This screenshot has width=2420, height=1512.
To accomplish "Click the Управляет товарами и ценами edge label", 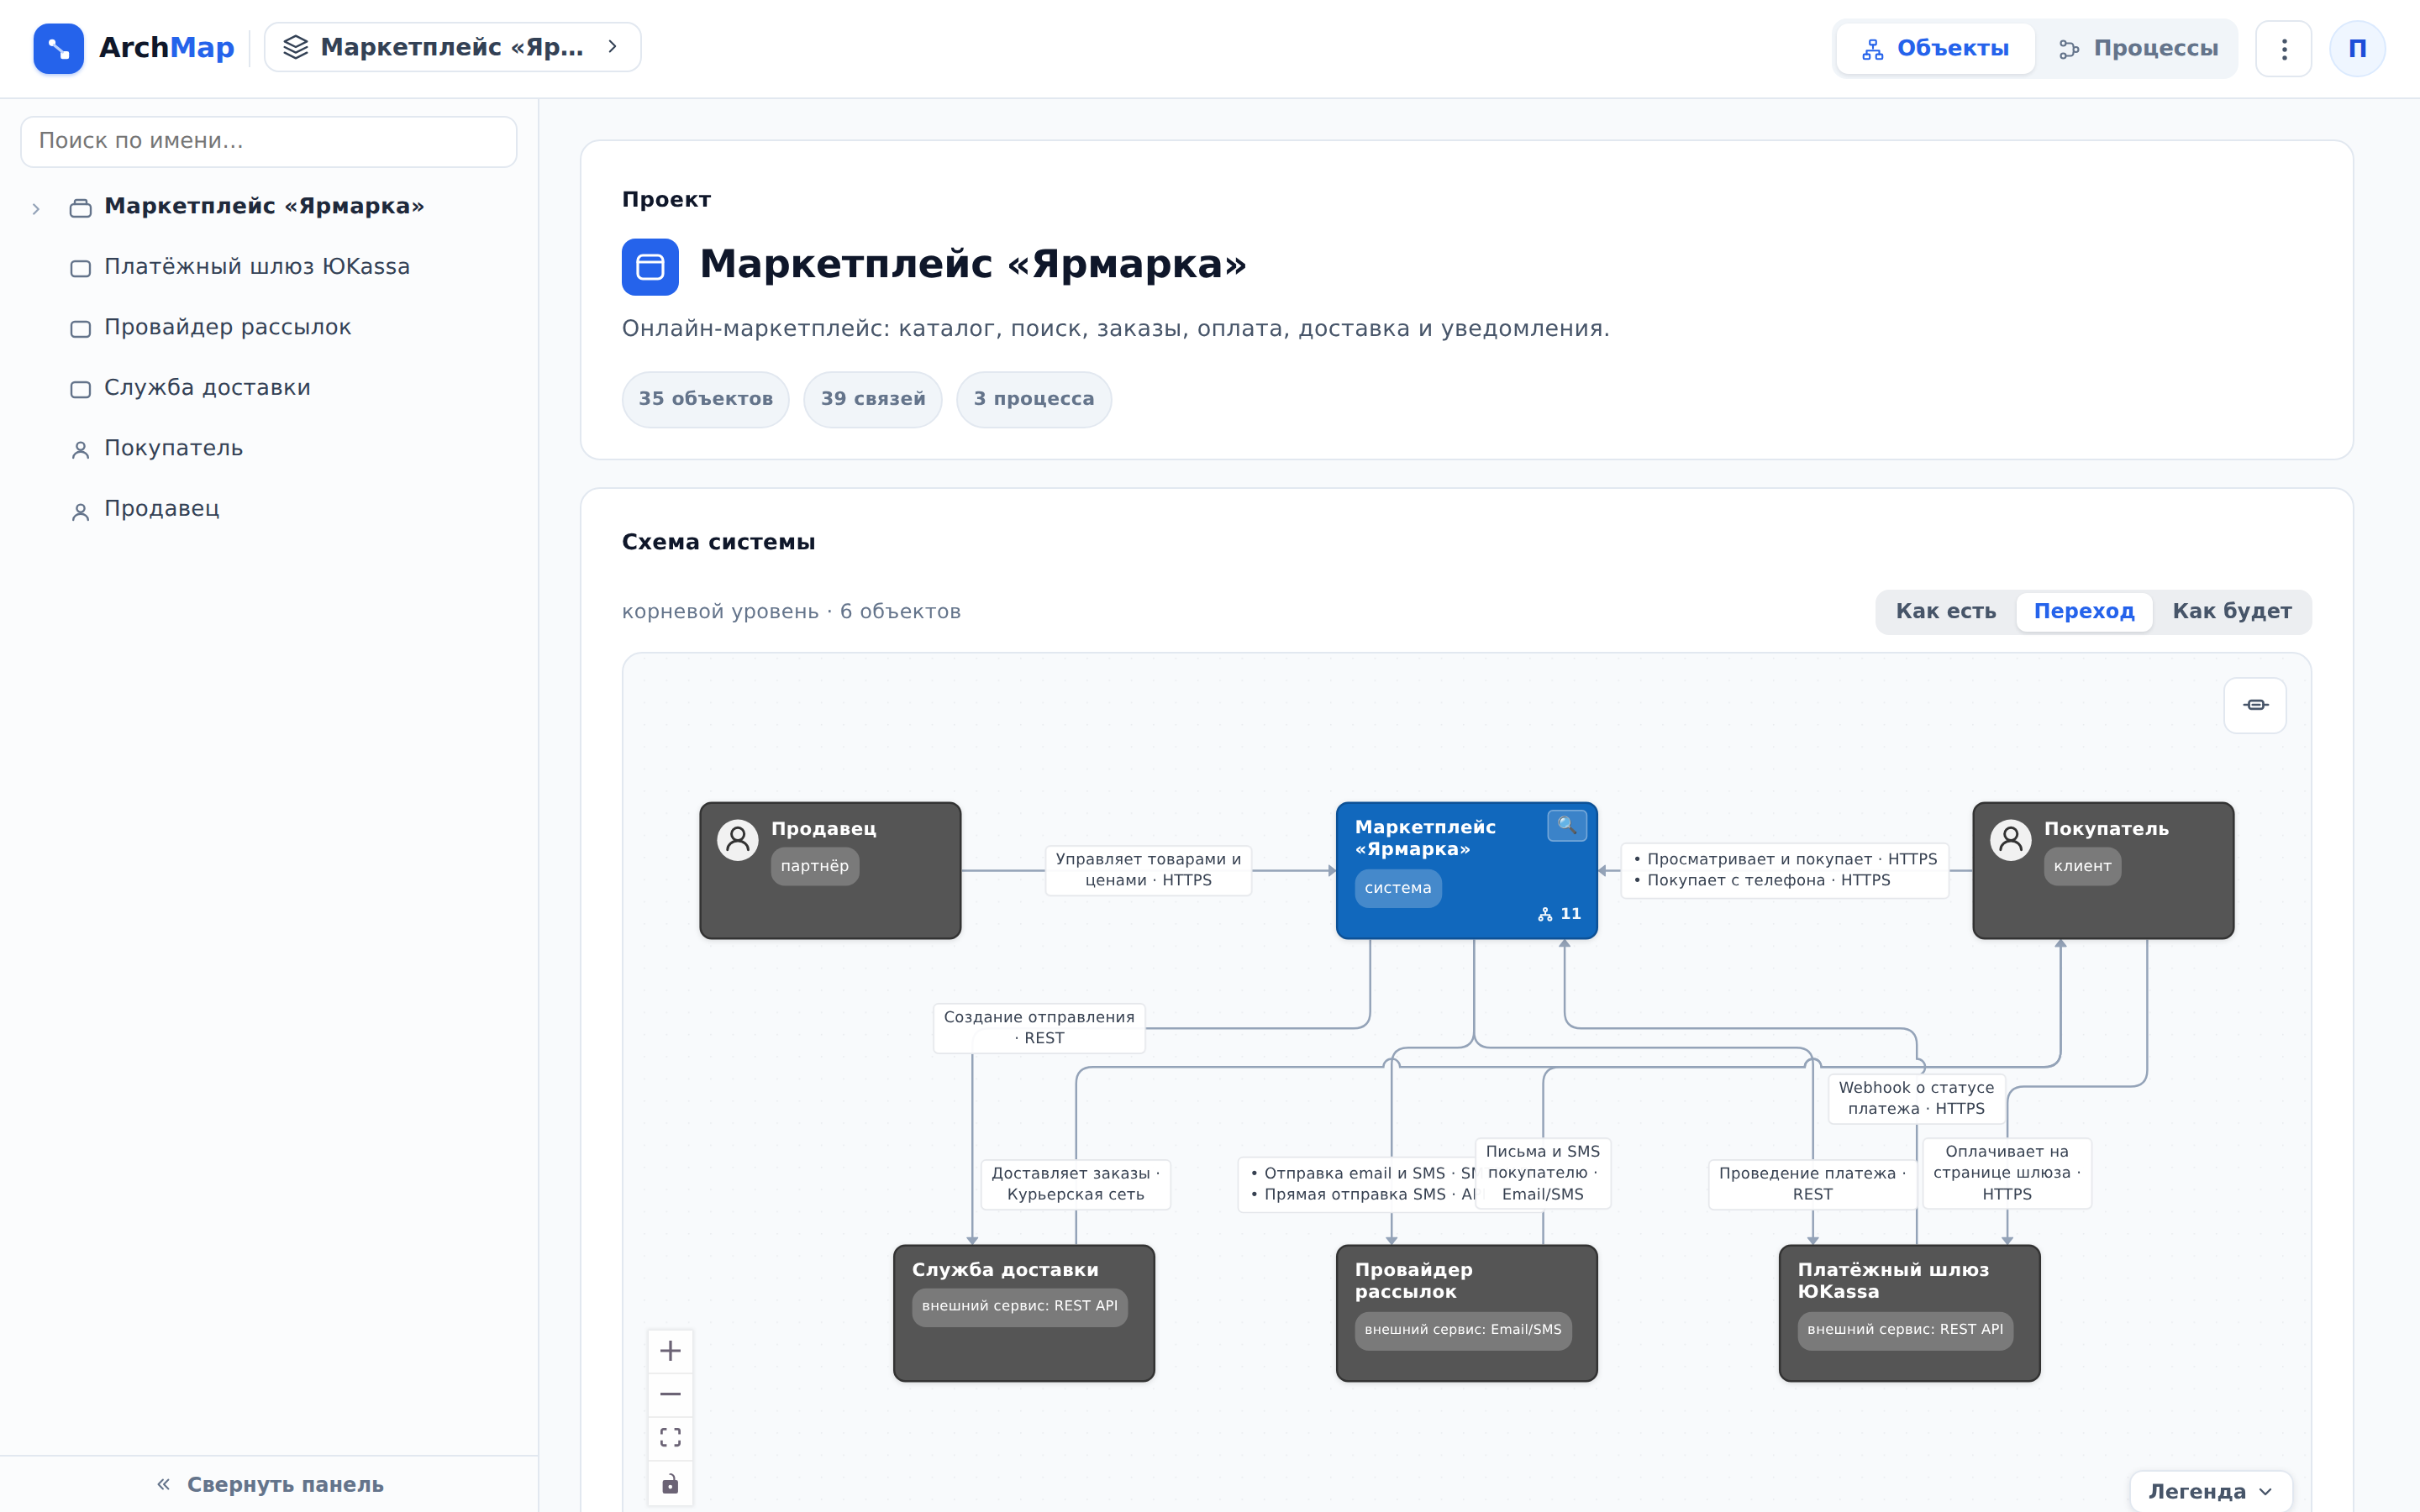I will click(x=1148, y=870).
